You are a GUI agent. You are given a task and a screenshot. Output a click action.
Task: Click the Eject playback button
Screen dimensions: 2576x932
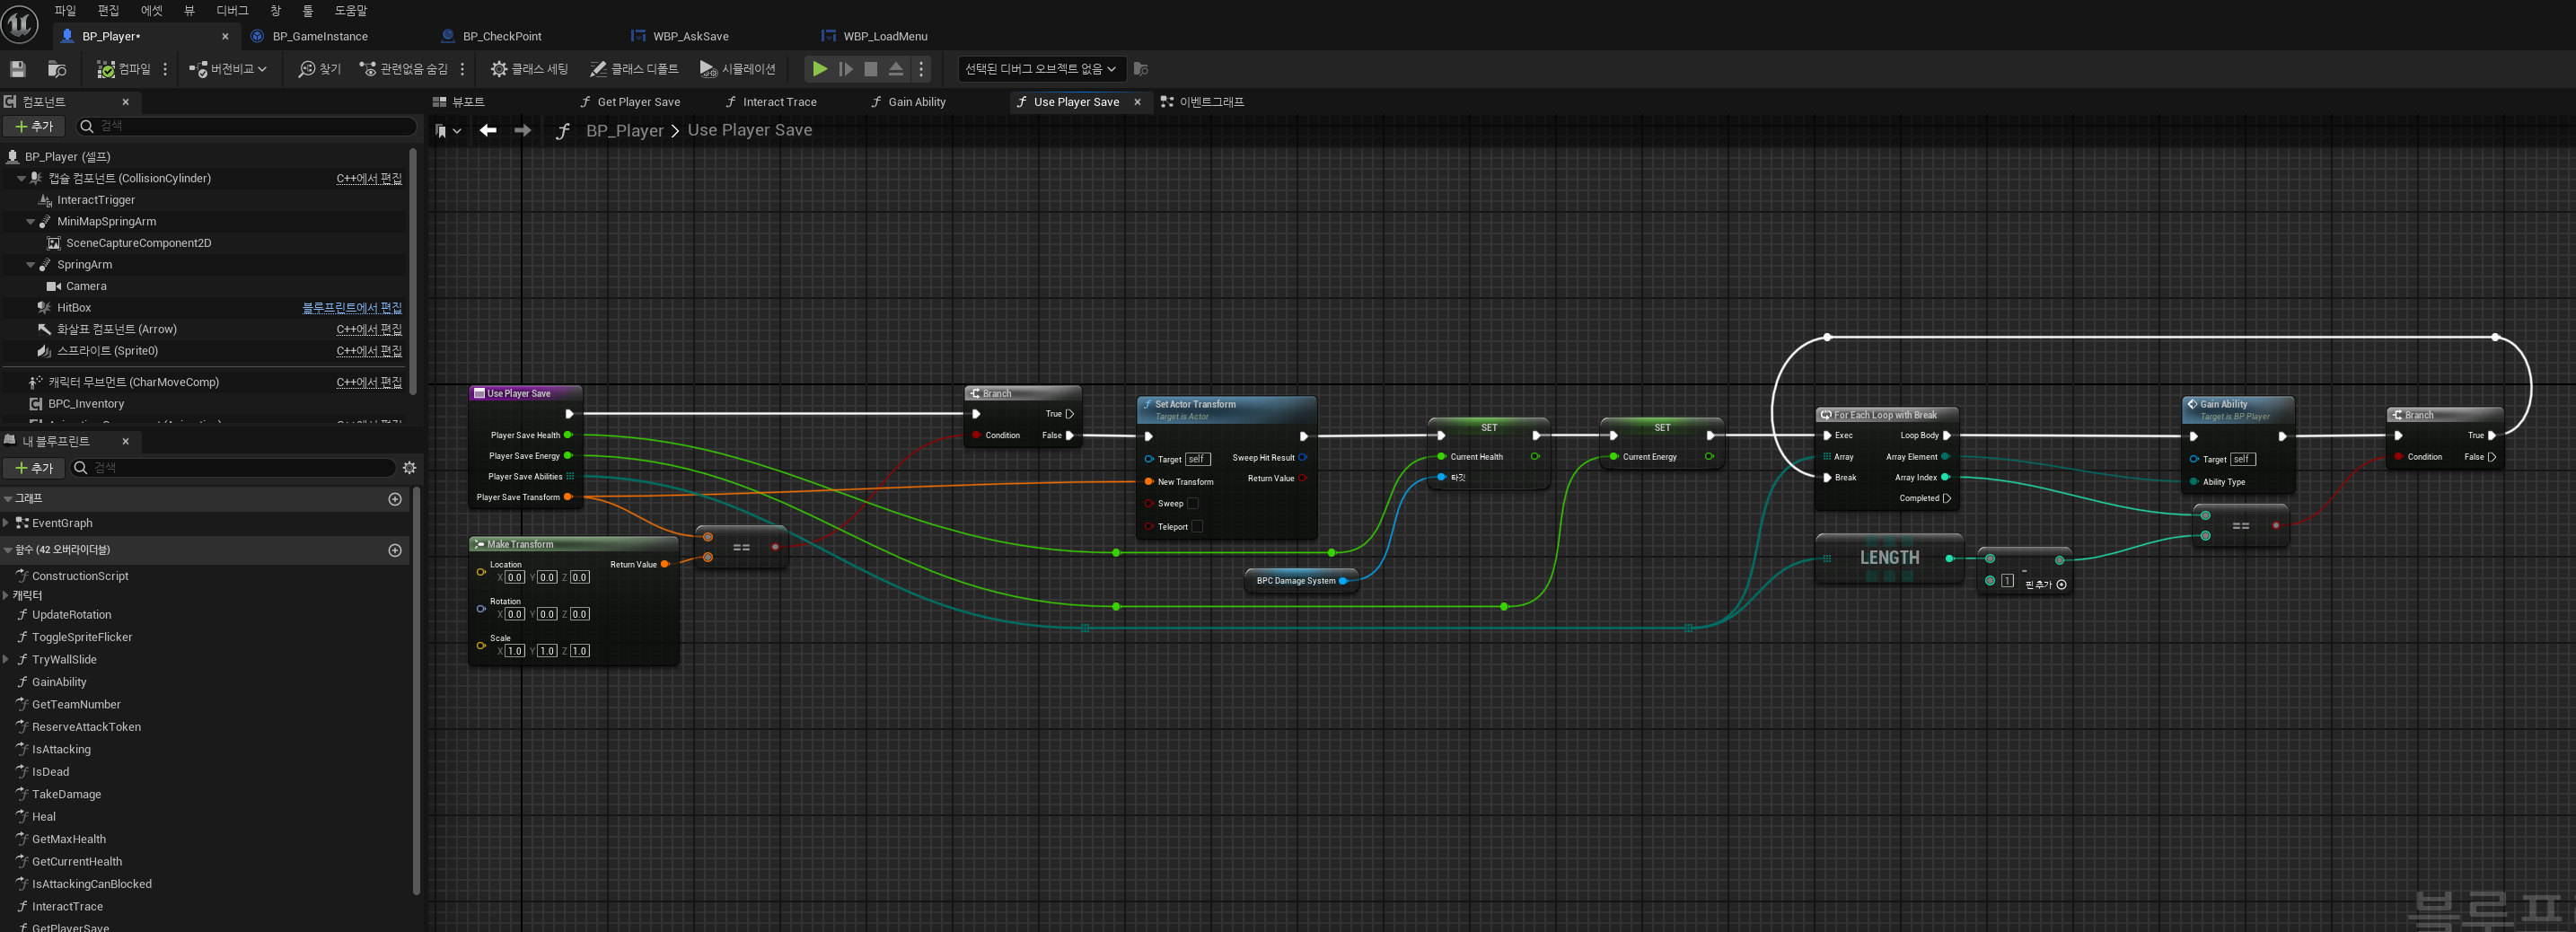(896, 69)
